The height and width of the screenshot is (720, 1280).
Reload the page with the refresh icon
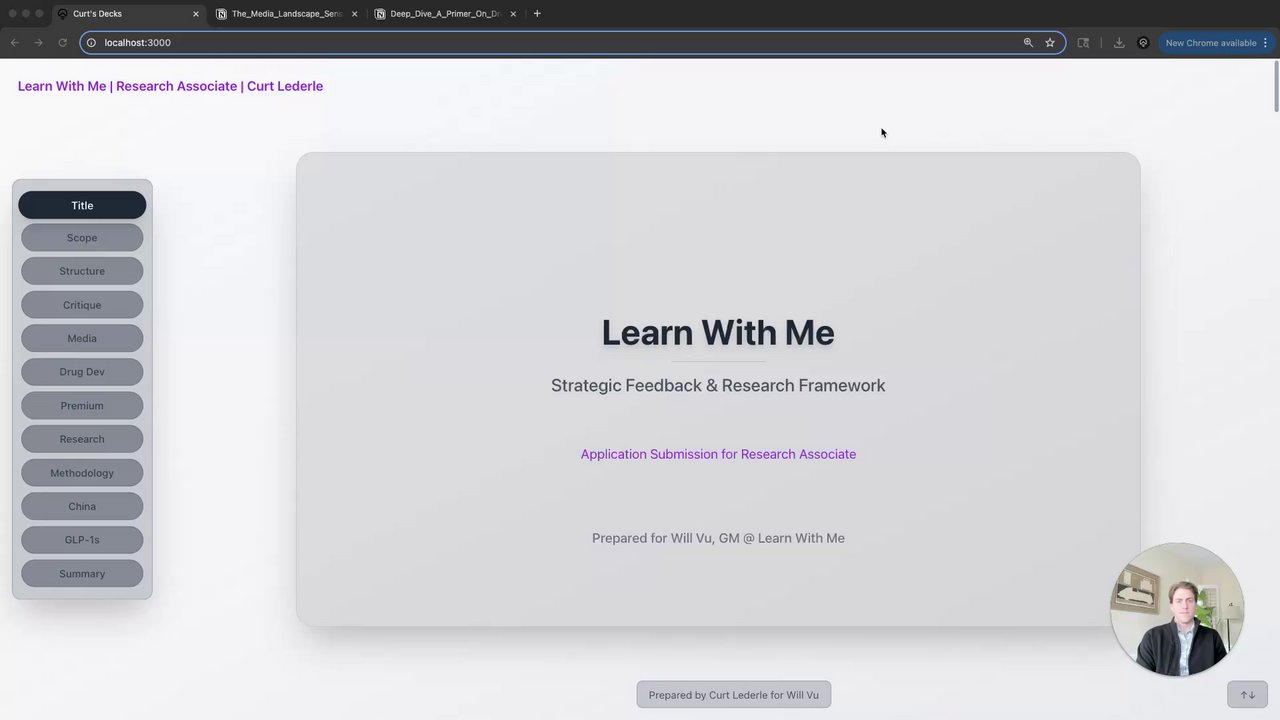click(62, 42)
